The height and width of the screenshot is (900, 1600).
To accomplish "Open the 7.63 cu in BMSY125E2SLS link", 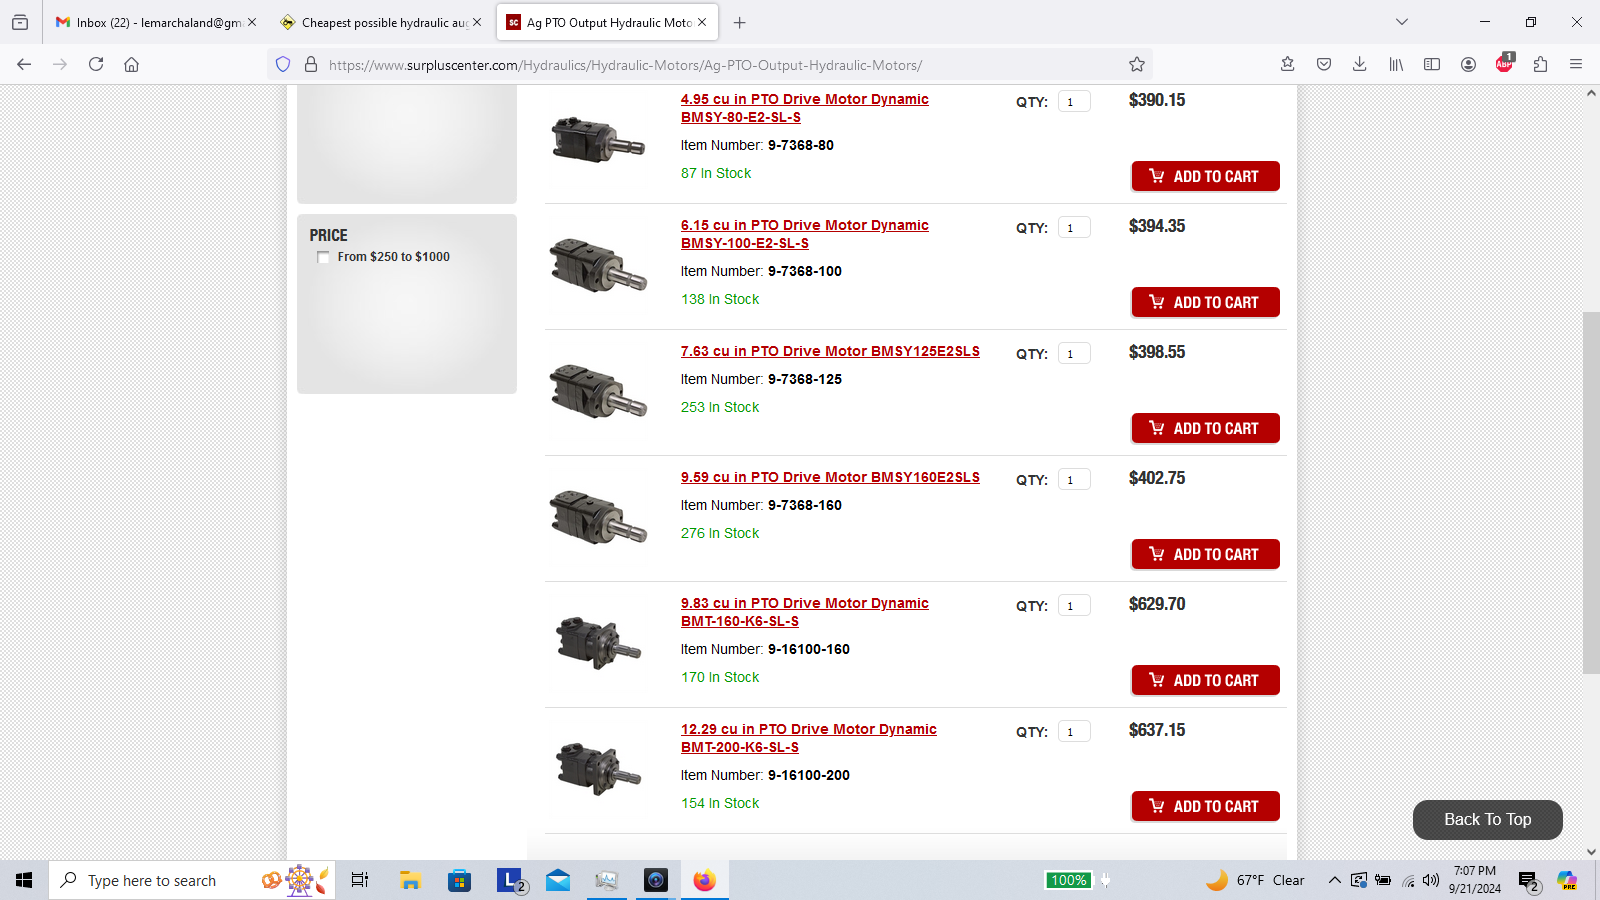I will (x=830, y=351).
